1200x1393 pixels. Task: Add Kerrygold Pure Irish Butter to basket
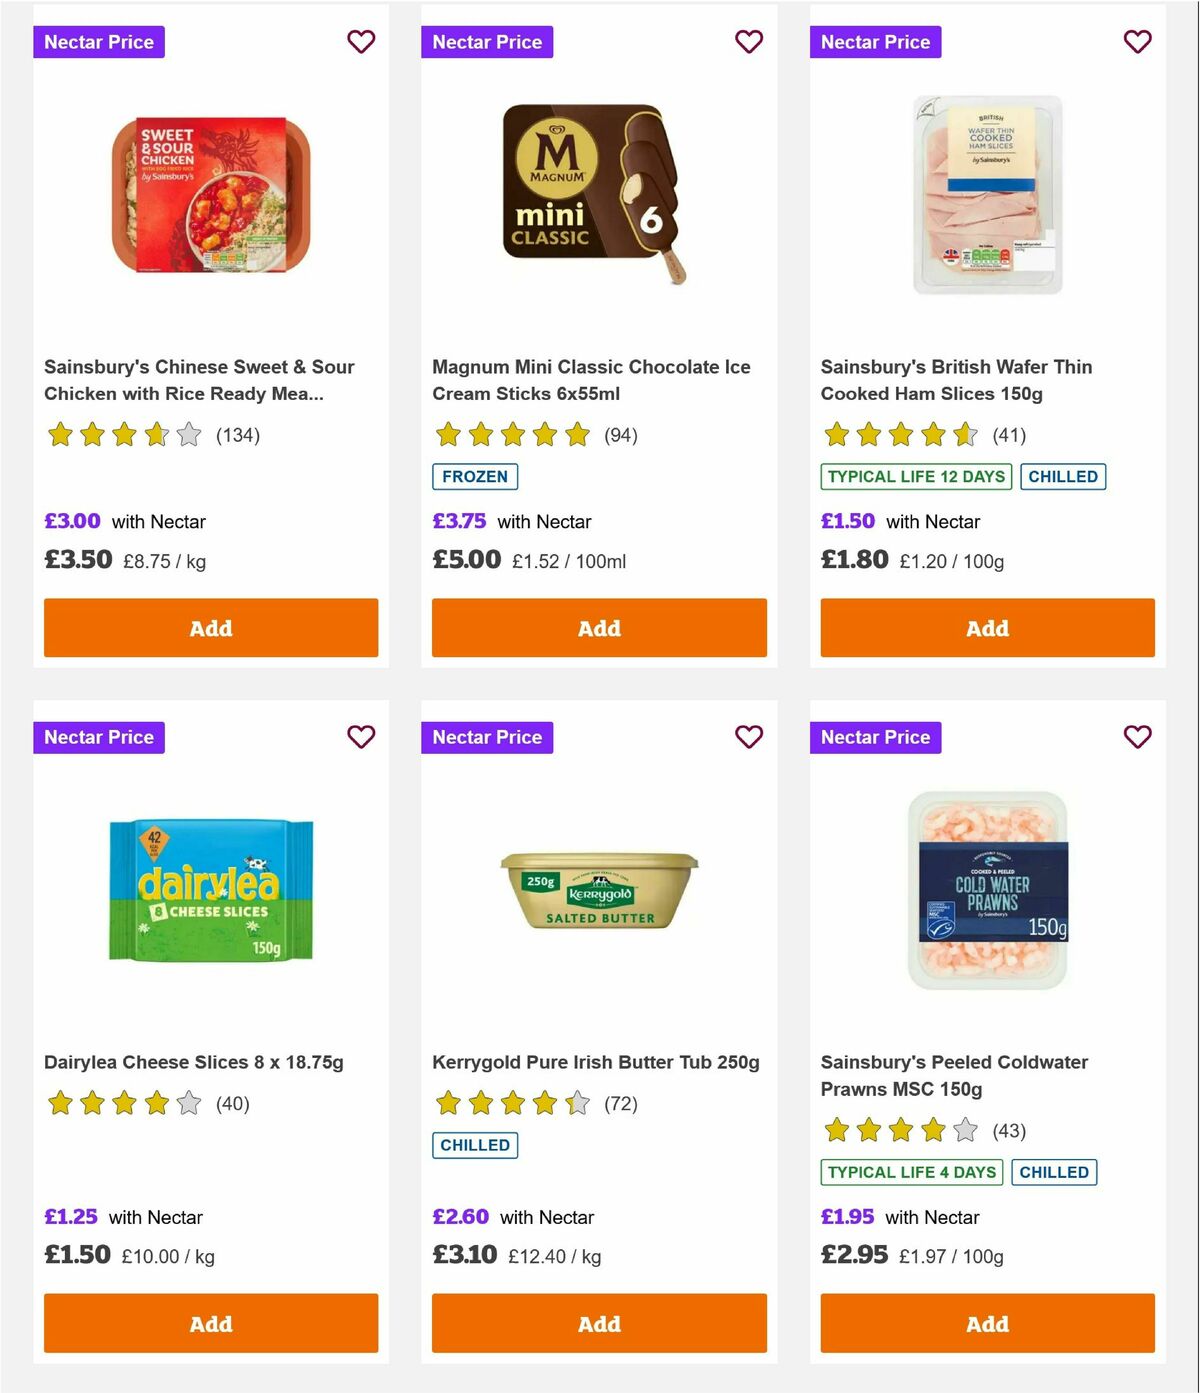click(x=599, y=1323)
